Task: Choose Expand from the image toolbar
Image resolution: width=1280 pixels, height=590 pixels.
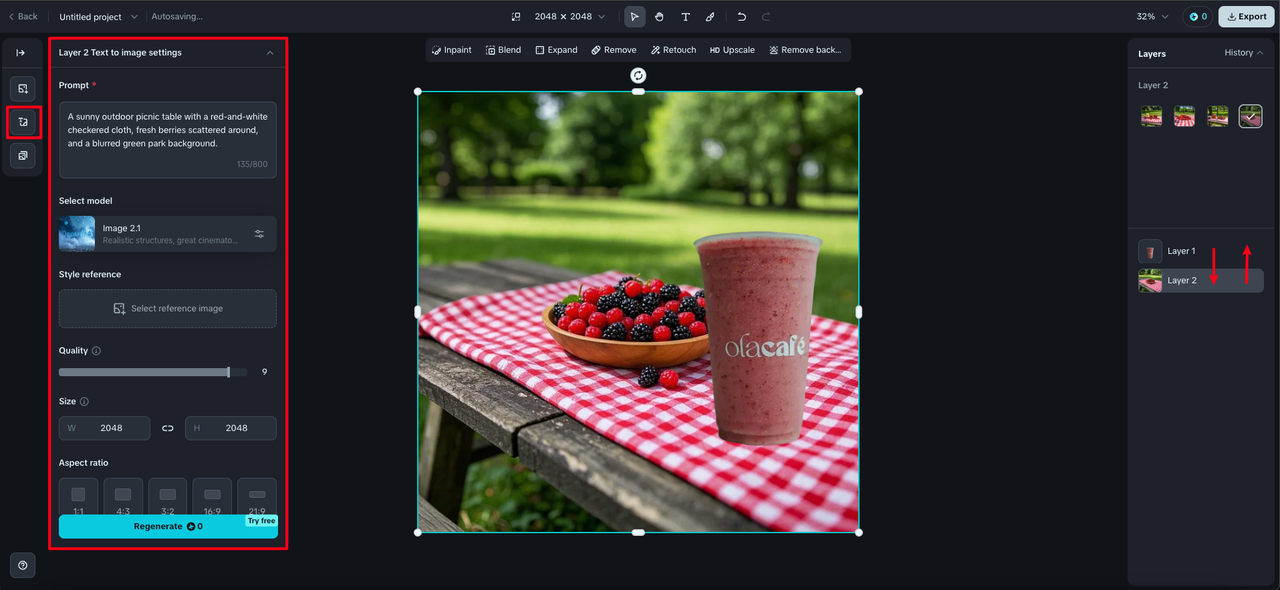Action: 556,50
